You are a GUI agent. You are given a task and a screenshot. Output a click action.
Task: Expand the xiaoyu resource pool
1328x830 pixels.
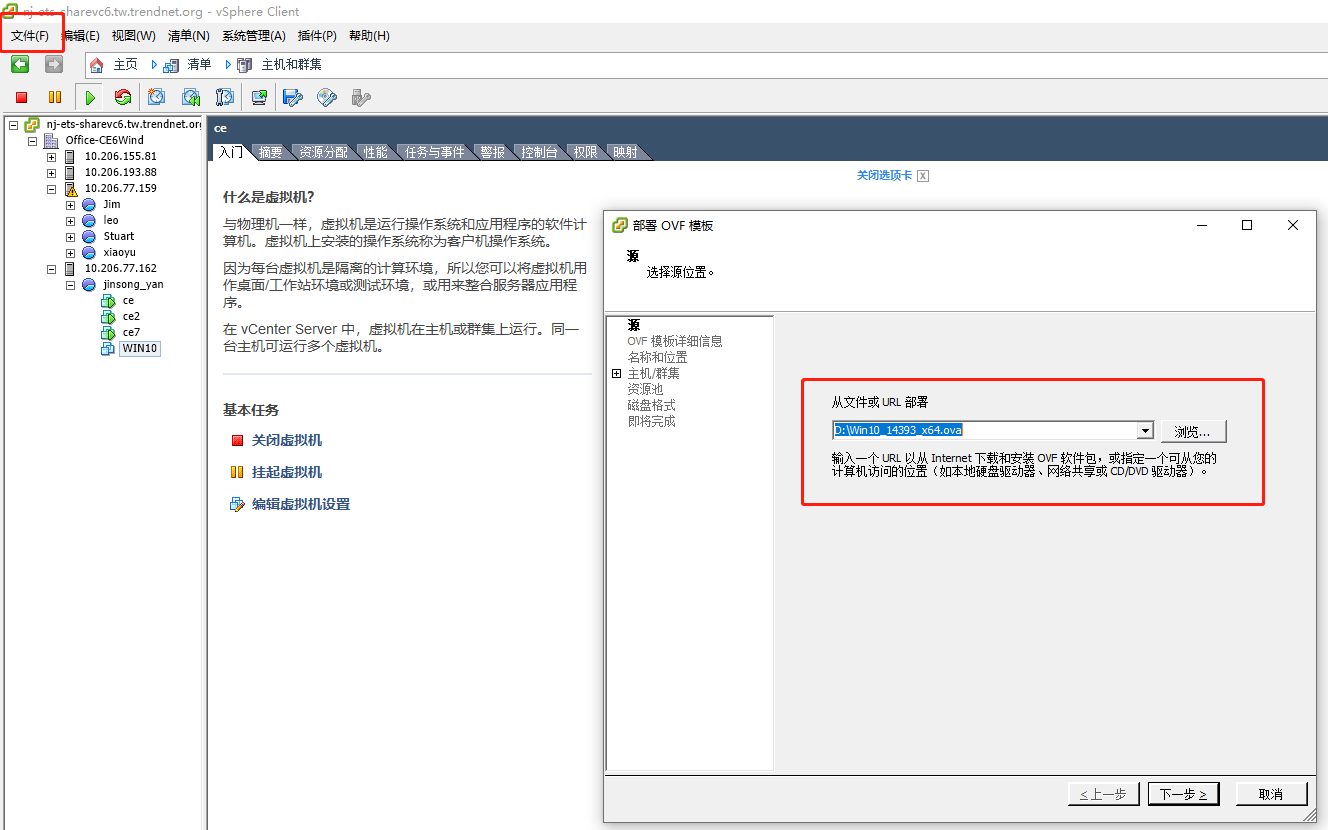tap(71, 253)
